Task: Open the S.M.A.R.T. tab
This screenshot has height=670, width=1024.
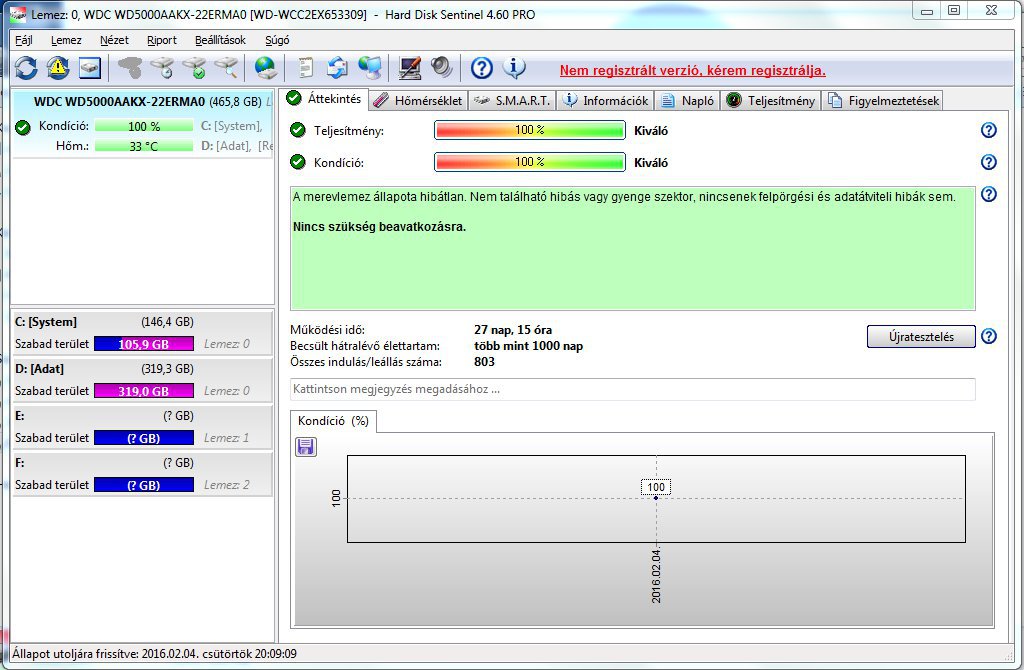Action: [512, 101]
